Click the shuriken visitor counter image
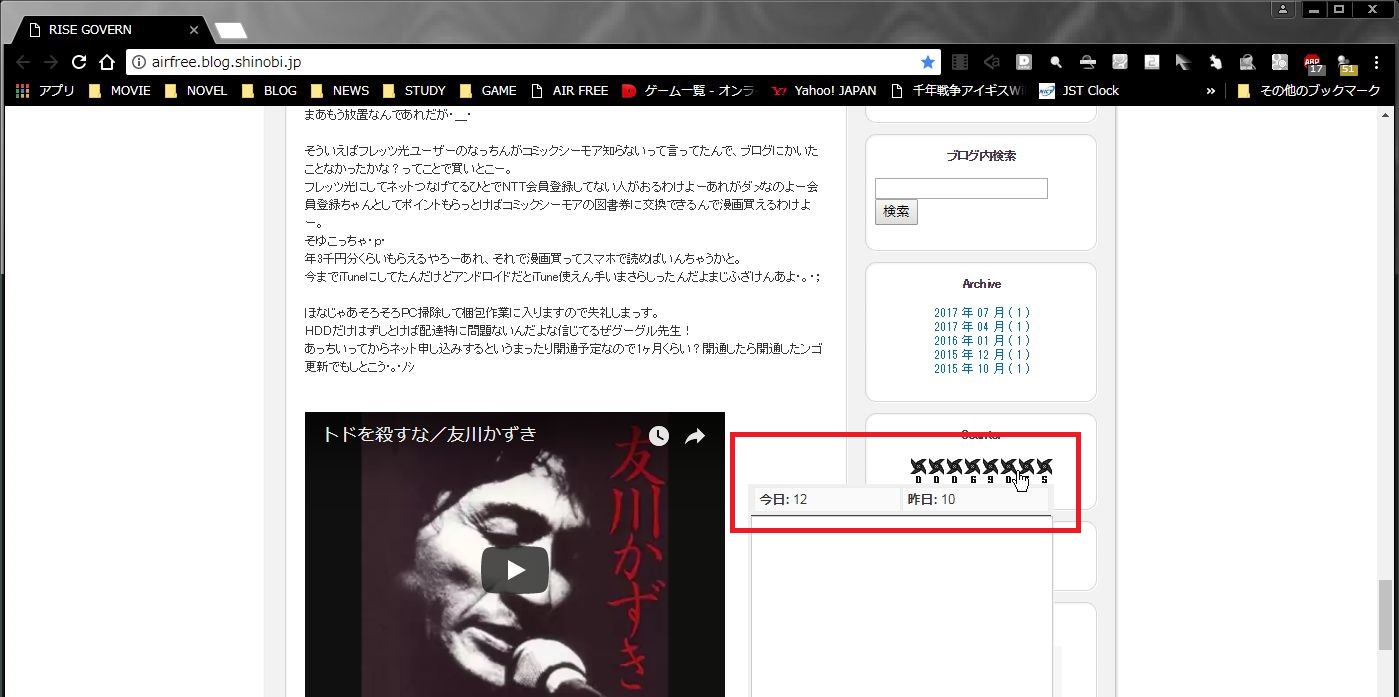The height and width of the screenshot is (697, 1399). point(981,470)
